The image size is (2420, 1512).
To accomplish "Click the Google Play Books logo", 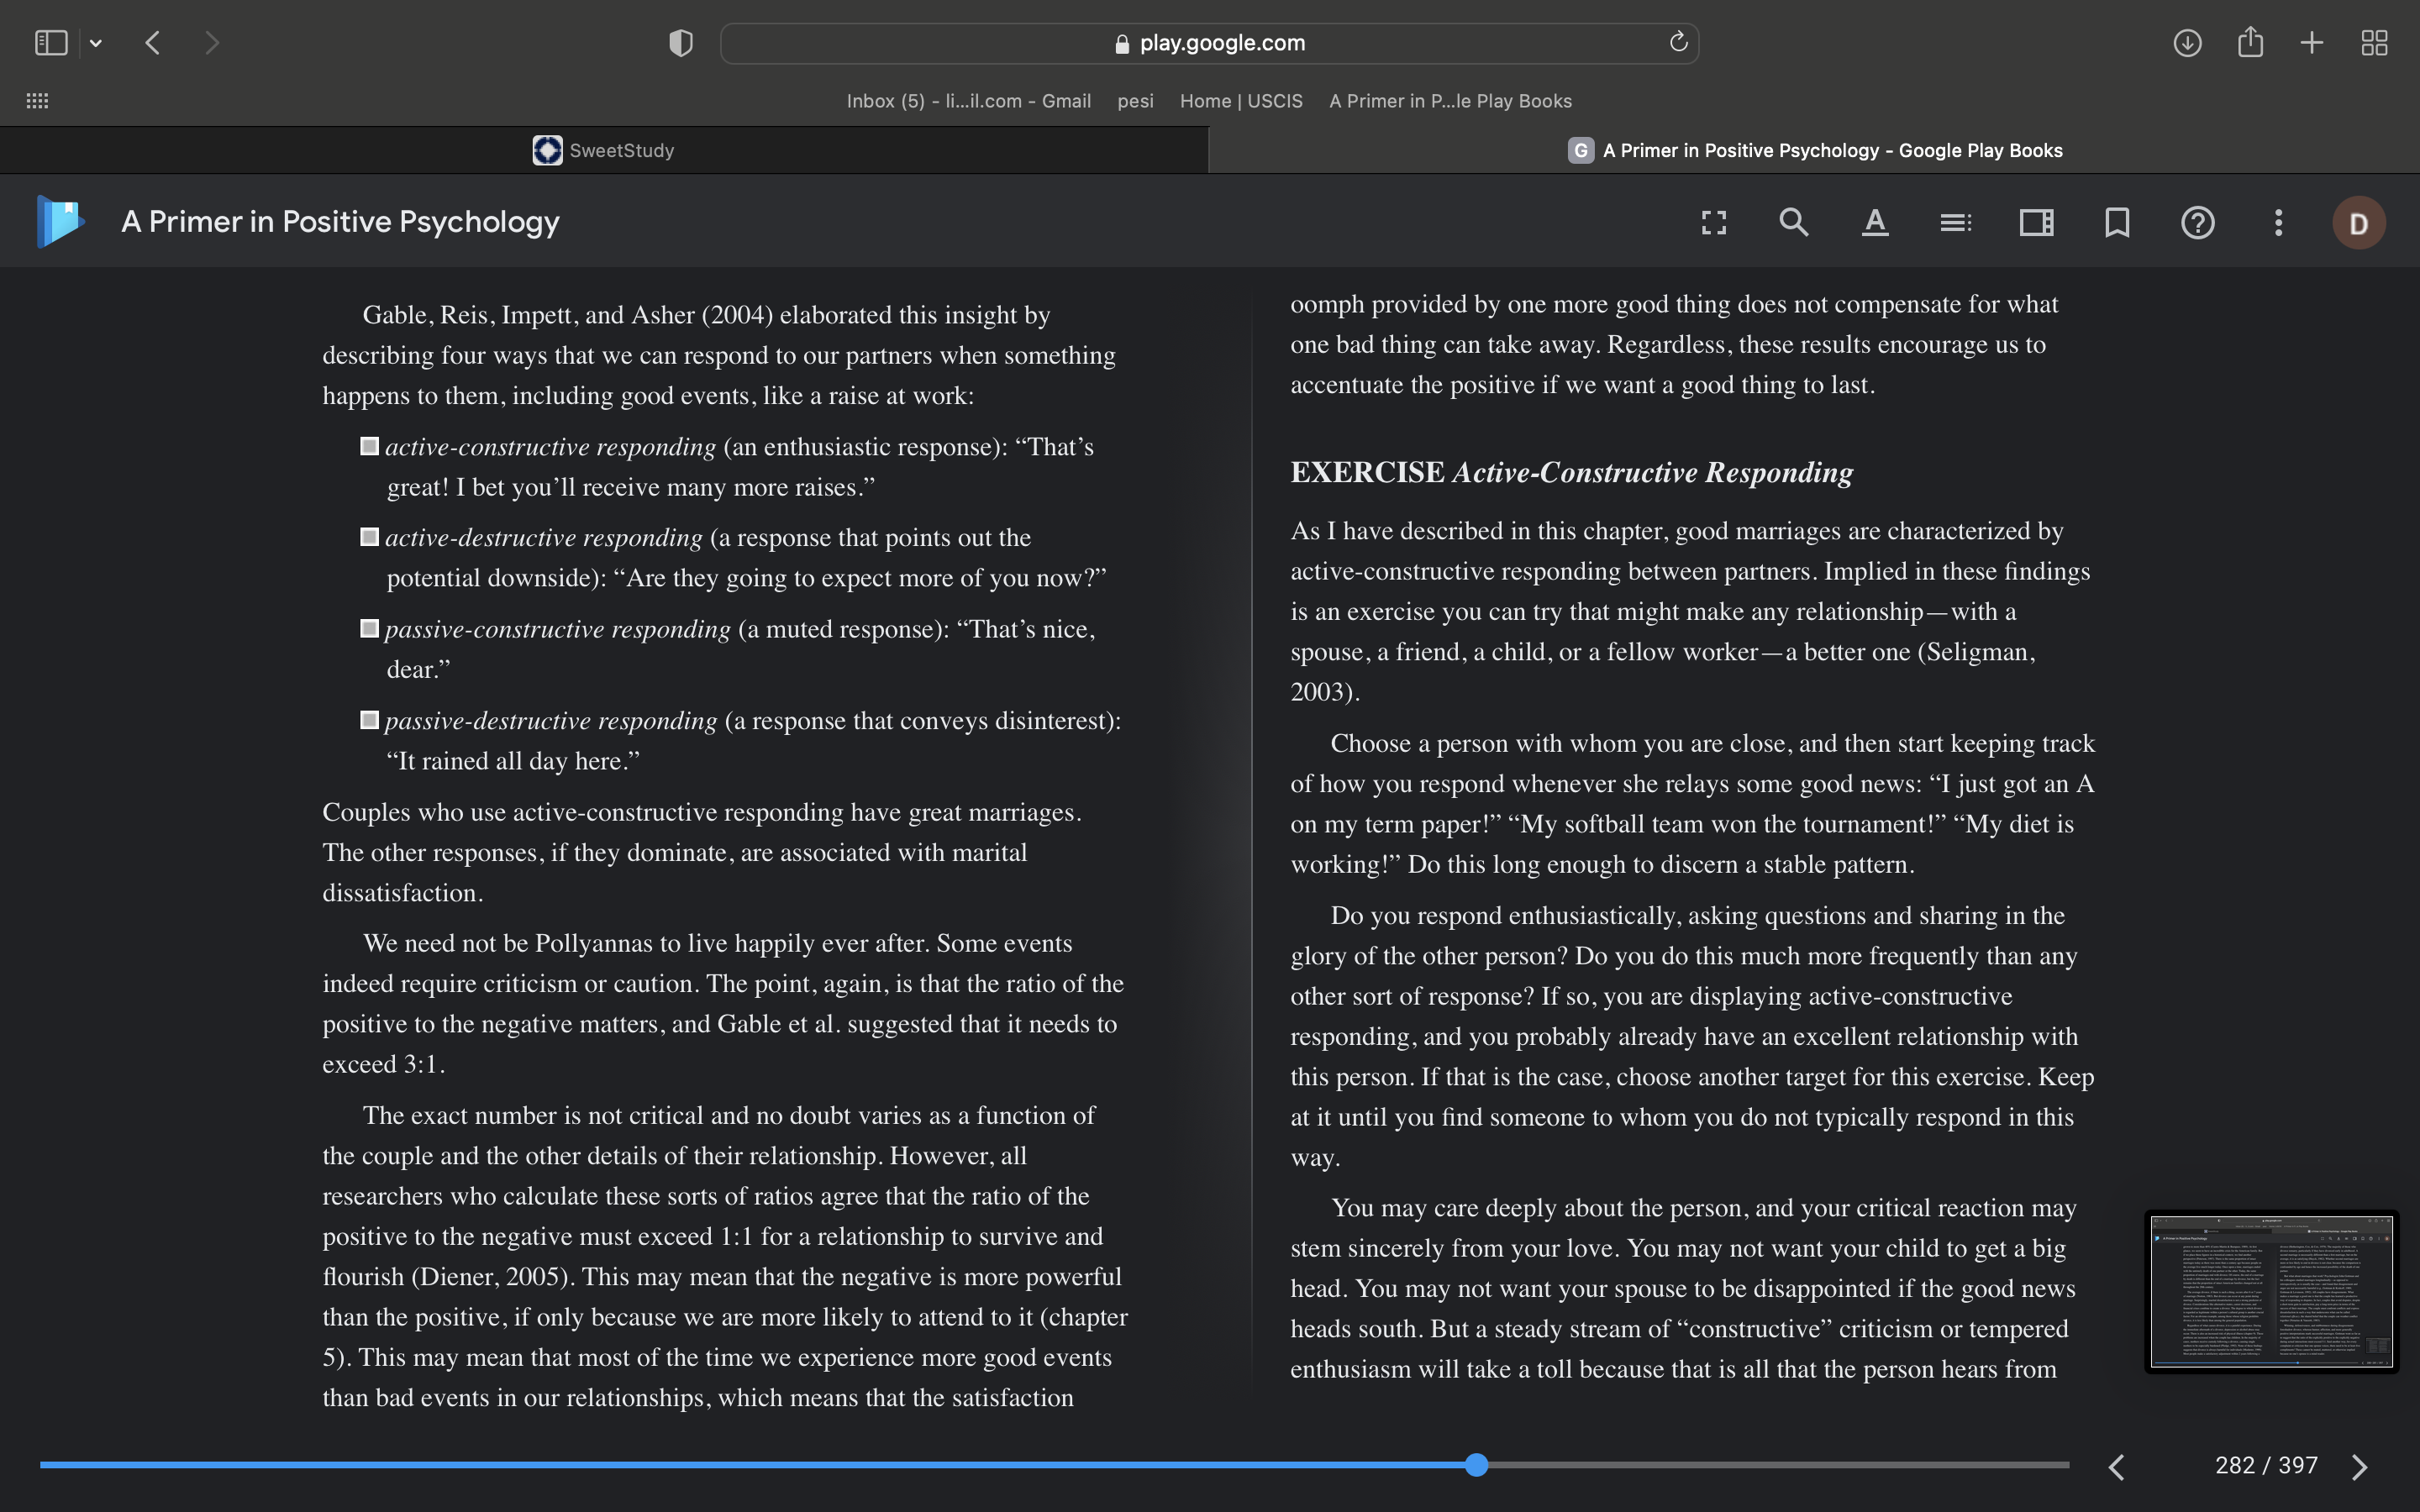I will (60, 221).
